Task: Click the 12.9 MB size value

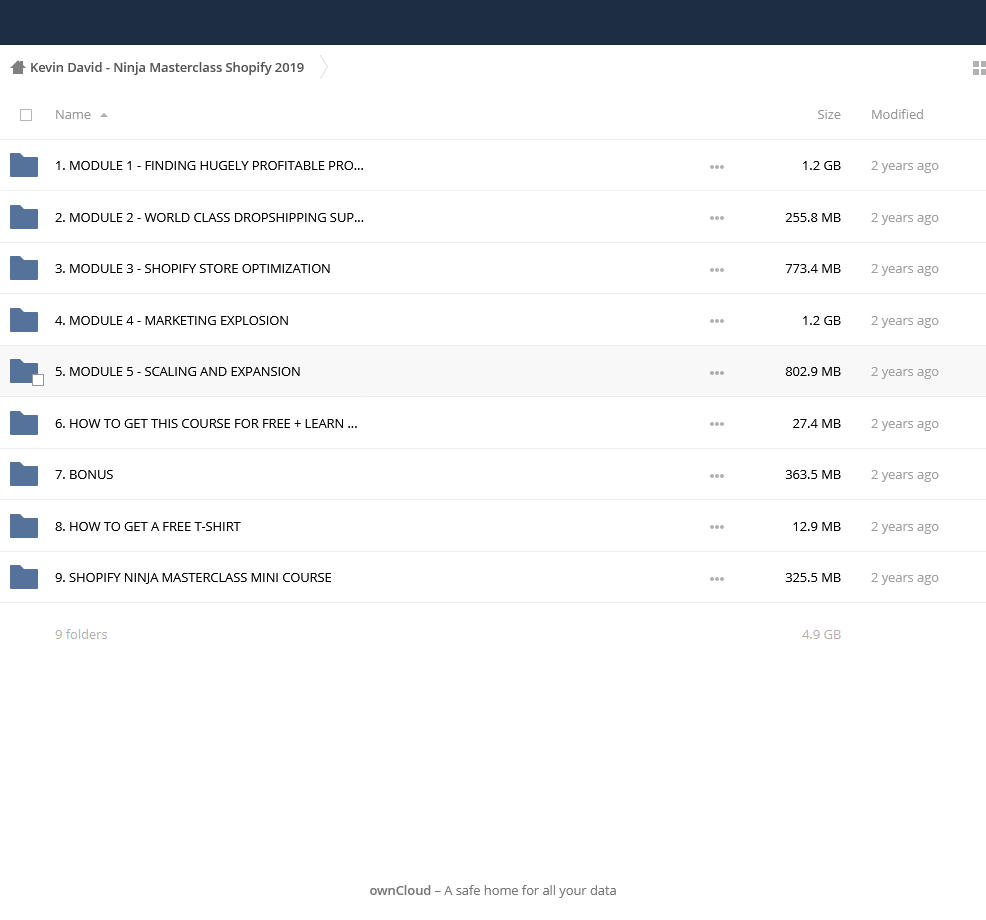Action: pos(816,526)
